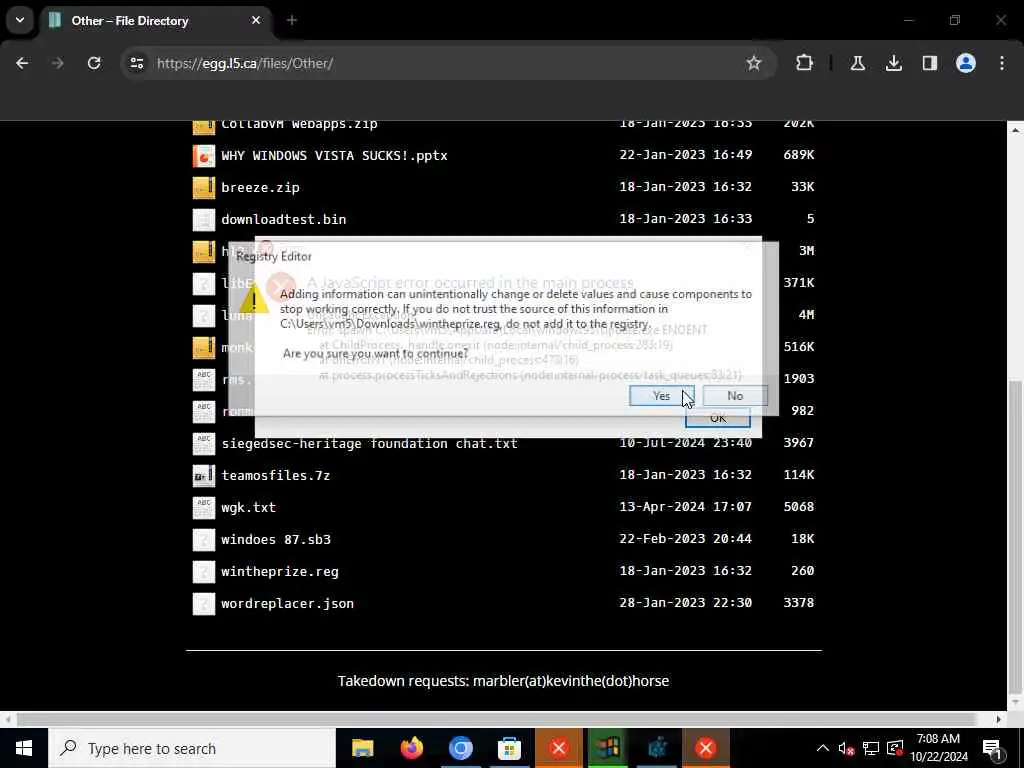Click the scroll right arrow of horizontal scrollbar

(998, 719)
